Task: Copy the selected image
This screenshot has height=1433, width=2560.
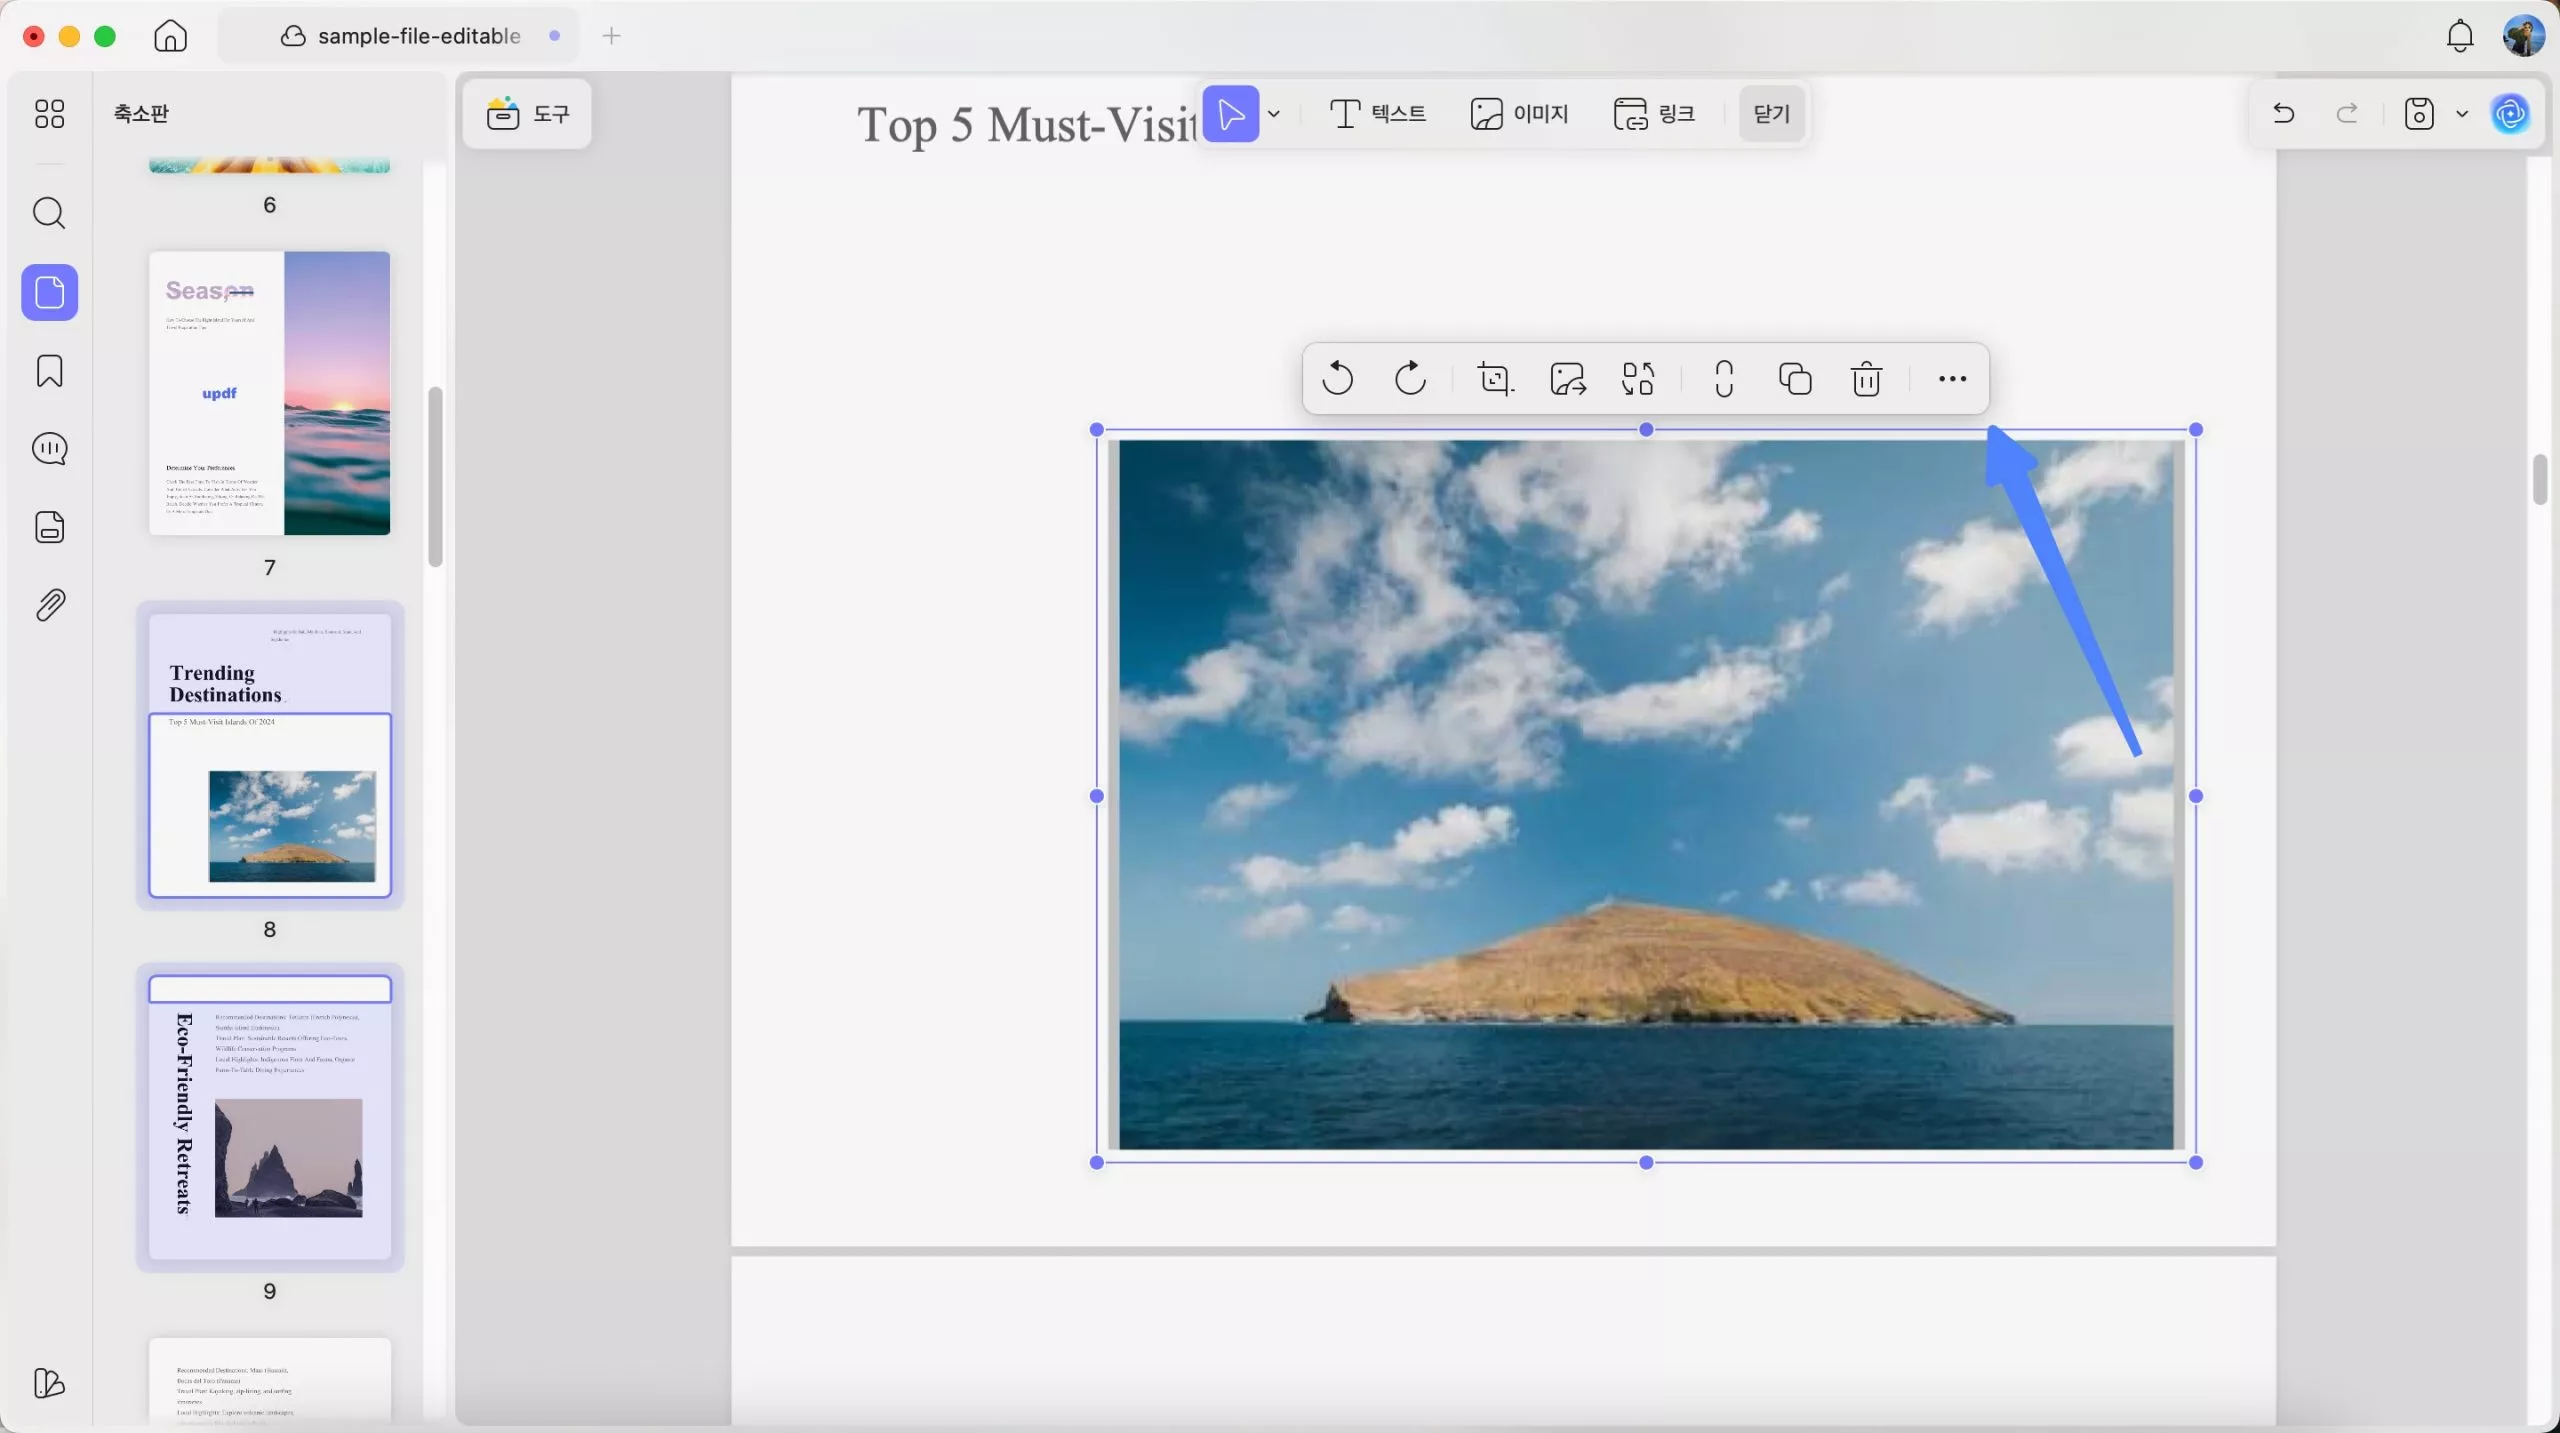Action: (1795, 379)
